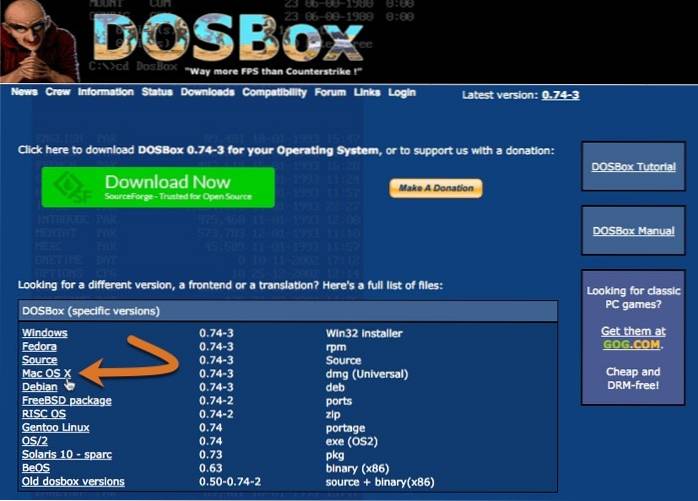Open the DOSBox Manual box

[633, 231]
